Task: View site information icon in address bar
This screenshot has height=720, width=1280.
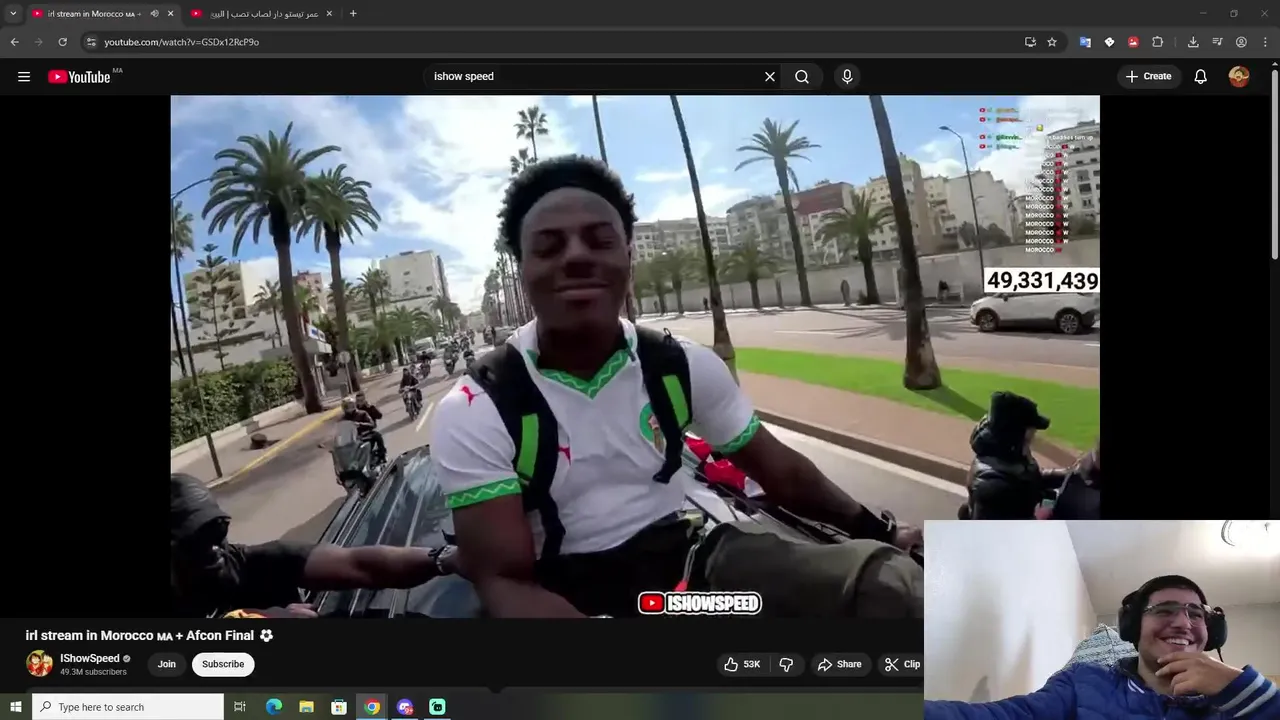Action: coord(91,42)
